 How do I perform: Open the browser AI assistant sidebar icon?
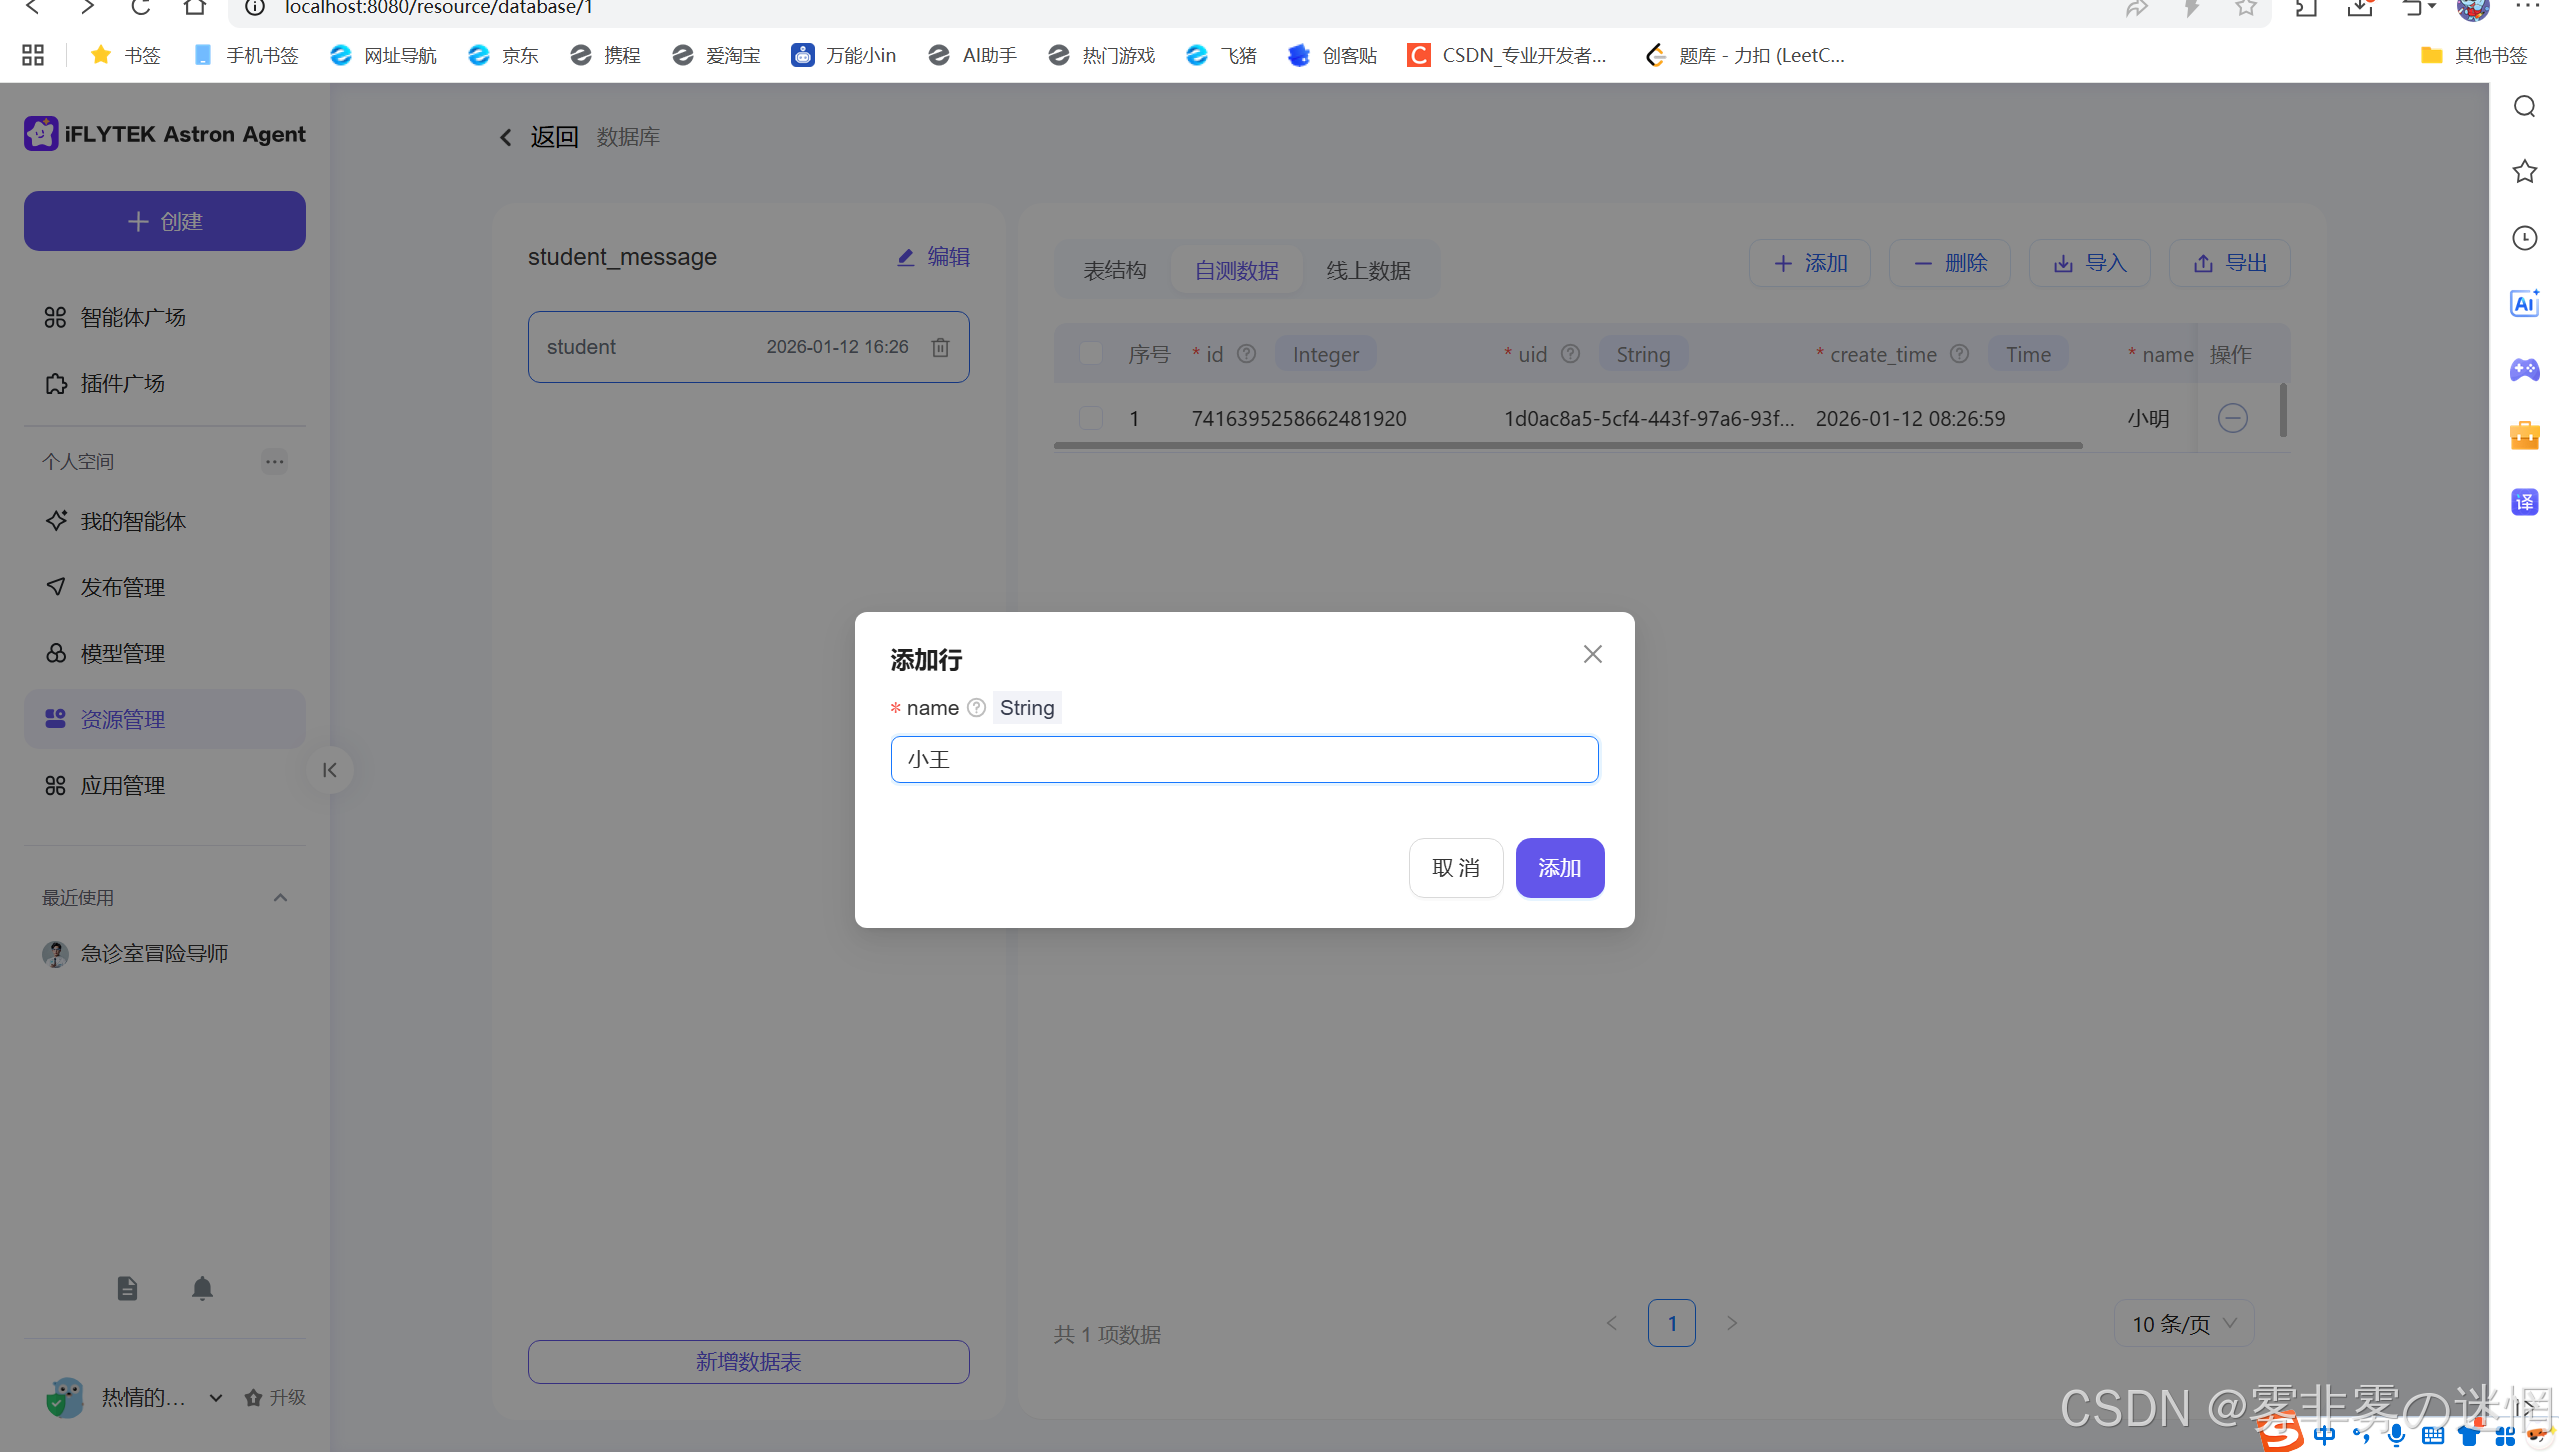tap(2524, 303)
